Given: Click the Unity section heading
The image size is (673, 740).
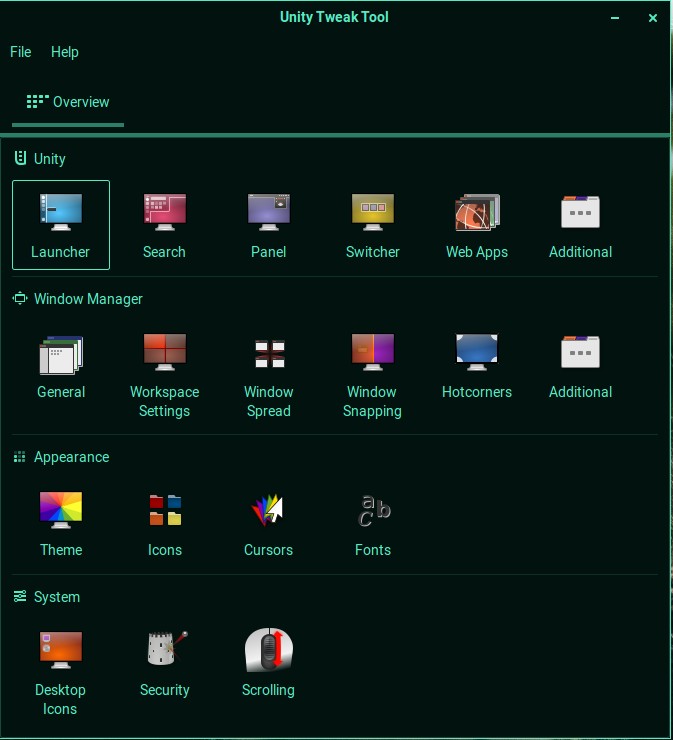Looking at the screenshot, I should (x=49, y=159).
